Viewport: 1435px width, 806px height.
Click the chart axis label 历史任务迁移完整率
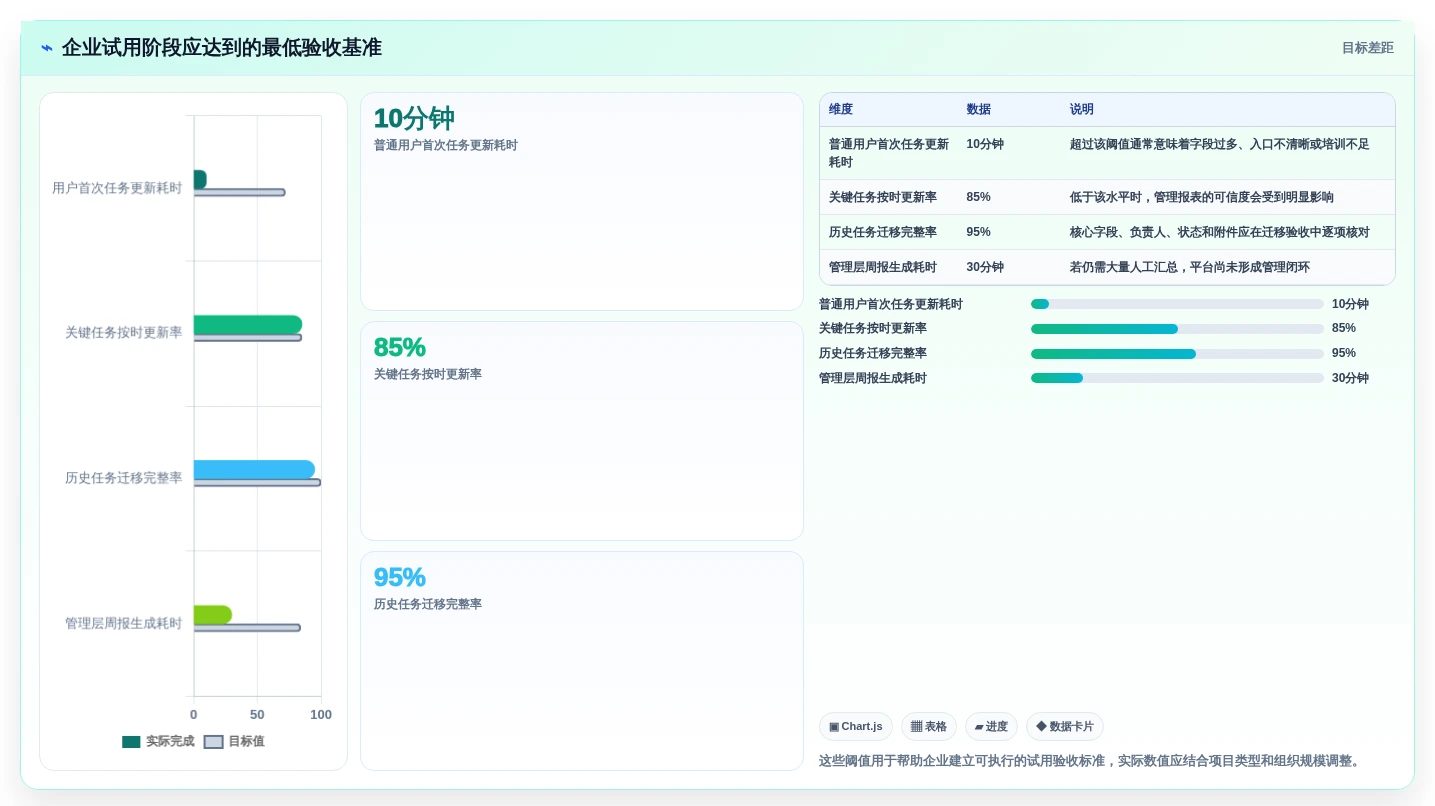(124, 478)
